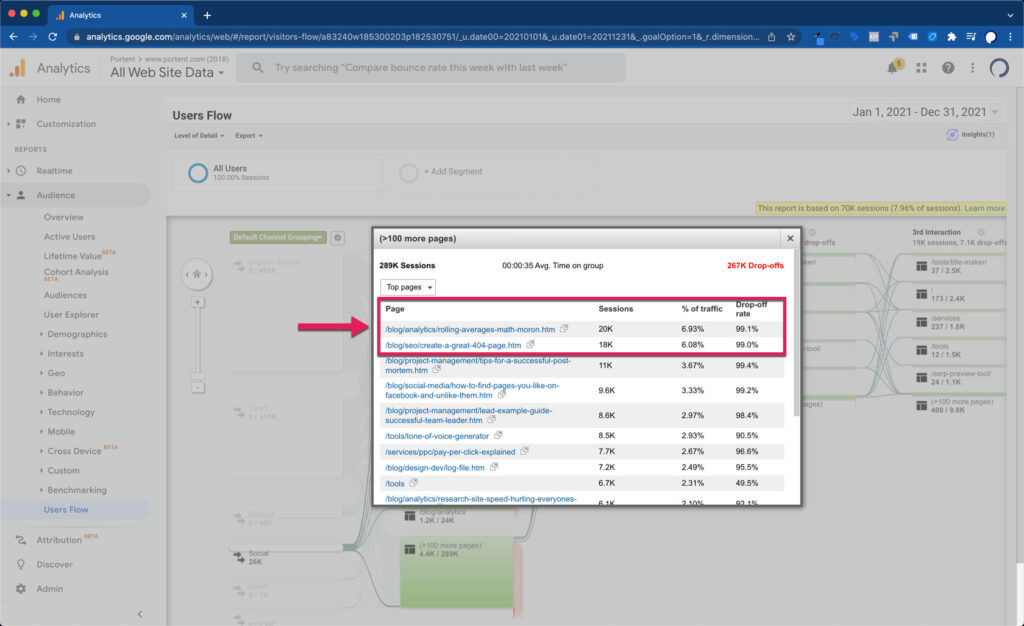
Task: Open Cohort Analysis report
Action: coord(76,272)
